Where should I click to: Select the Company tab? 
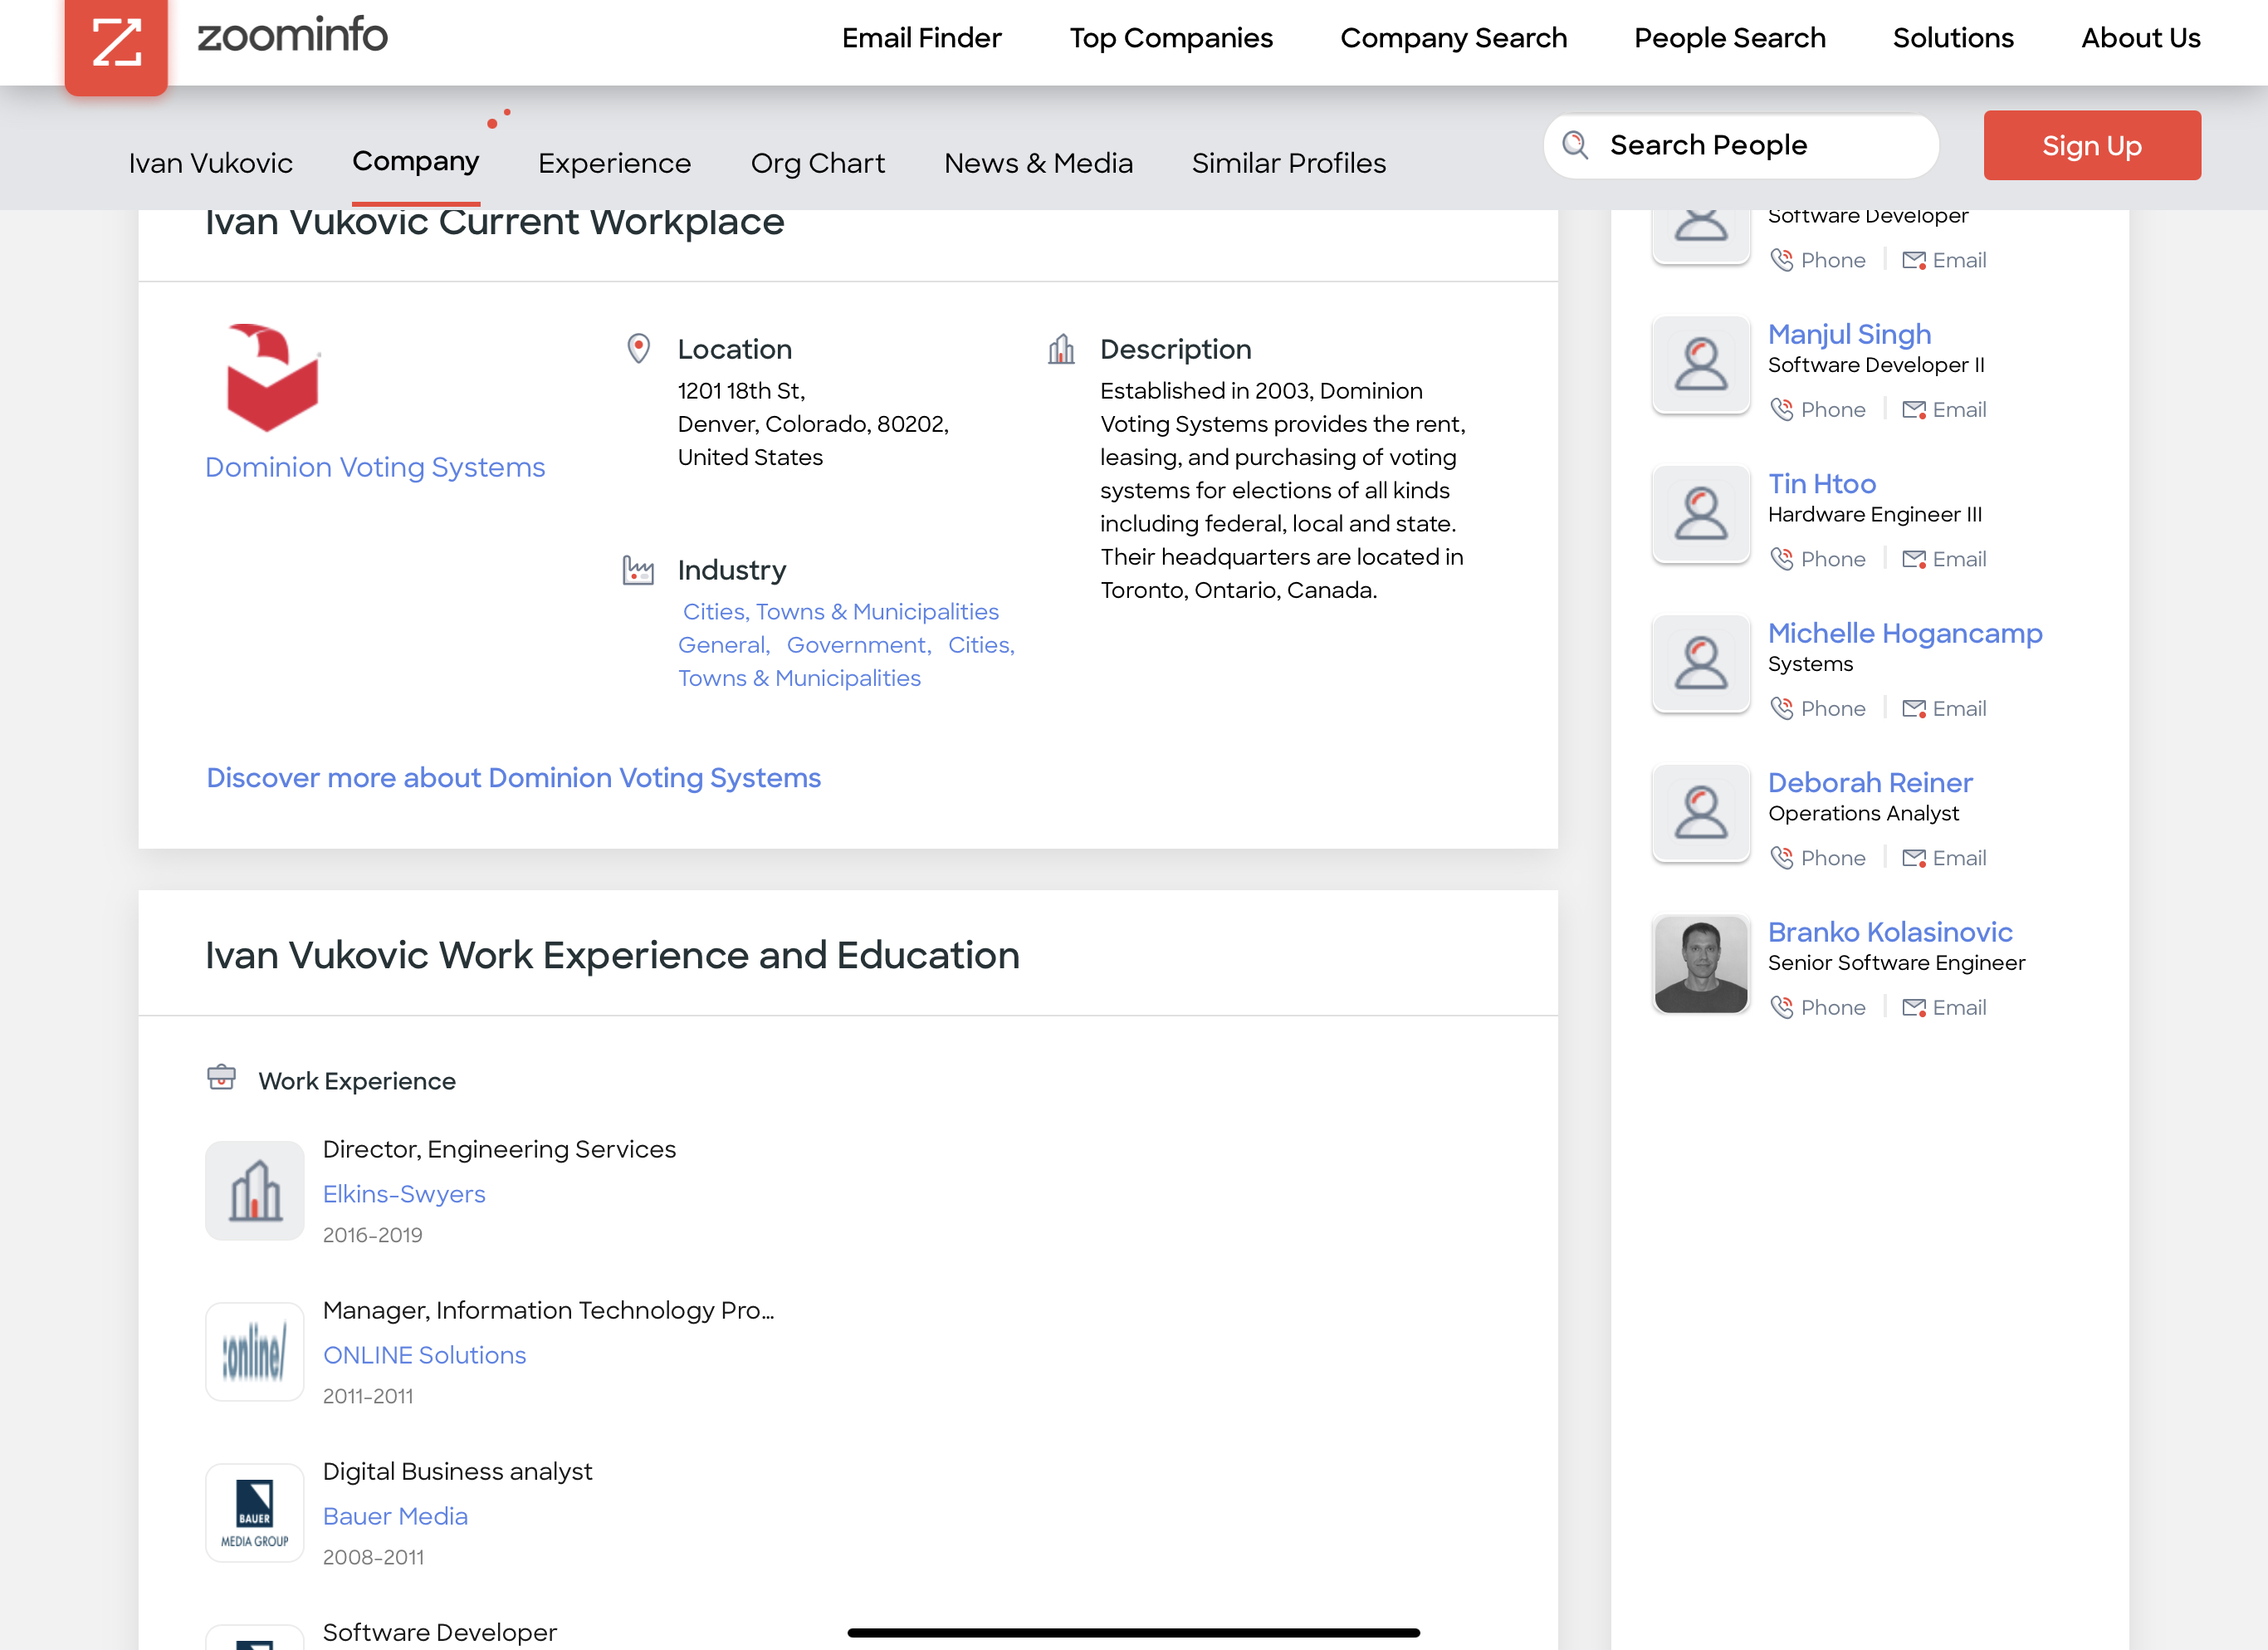click(x=415, y=162)
